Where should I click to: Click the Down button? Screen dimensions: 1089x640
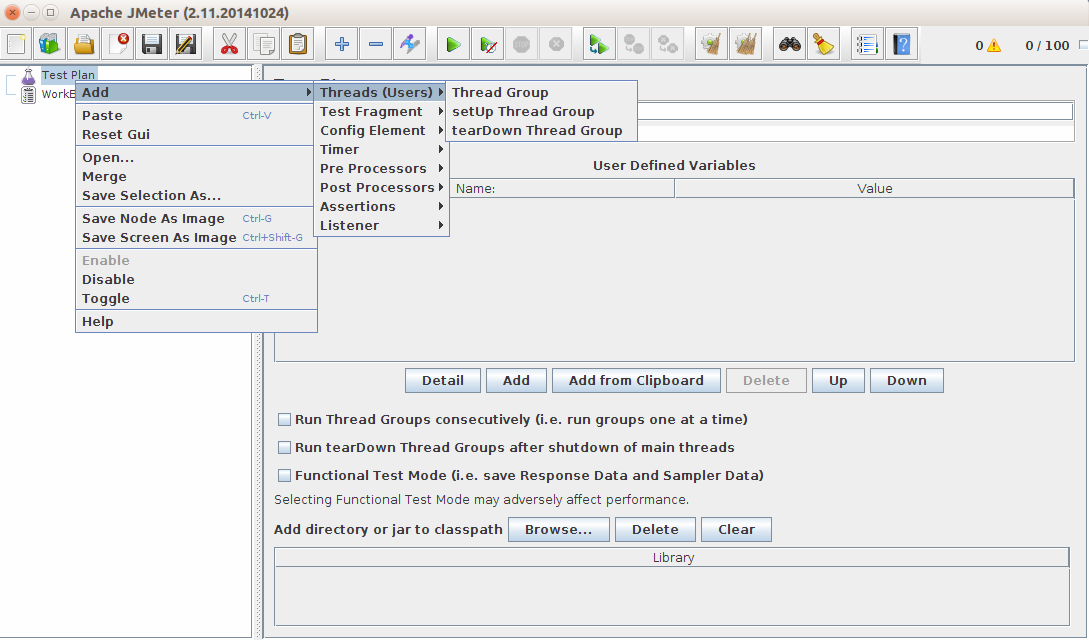[906, 380]
